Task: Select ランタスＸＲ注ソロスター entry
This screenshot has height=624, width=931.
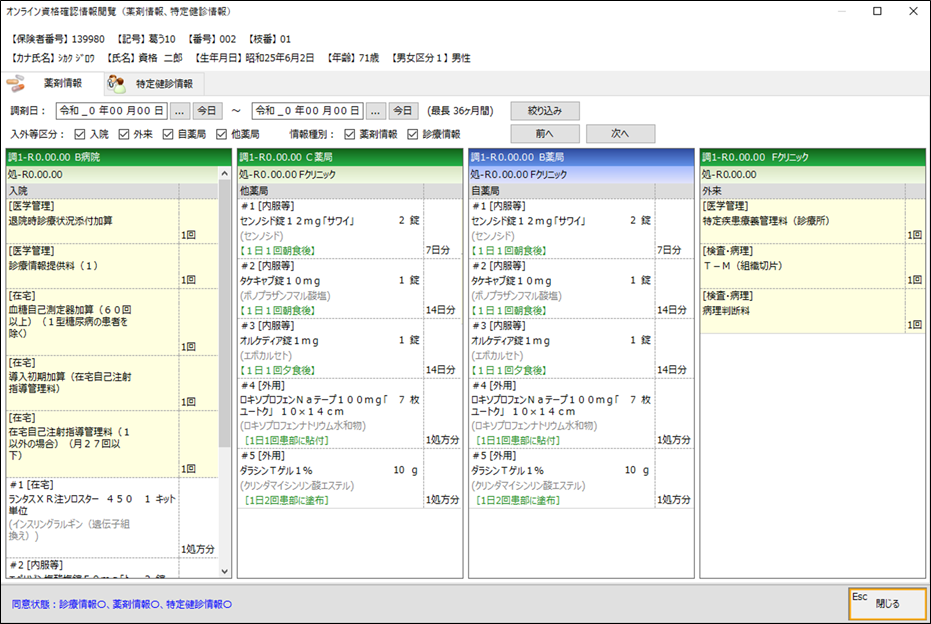Action: click(x=112, y=518)
